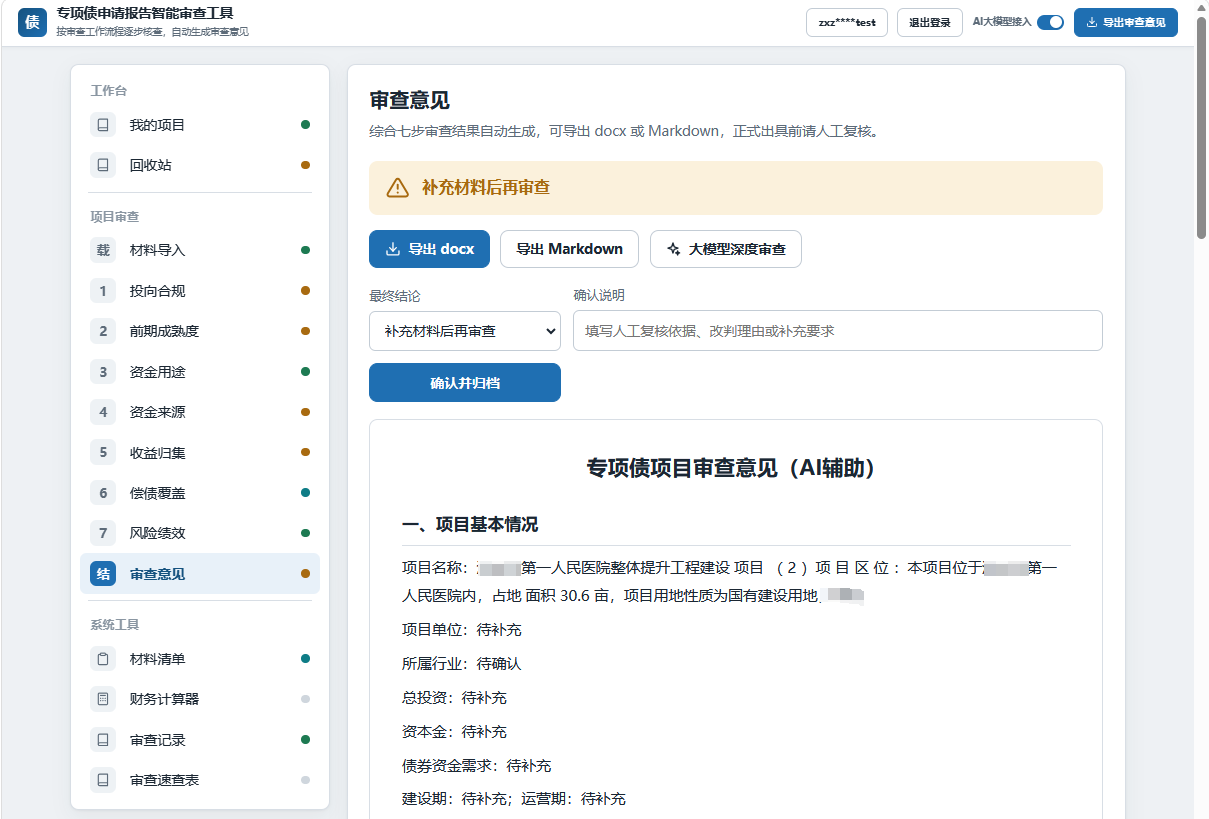Click the 载 step icon for 材料导入
Viewport: 1209px width, 819px height.
pos(103,250)
